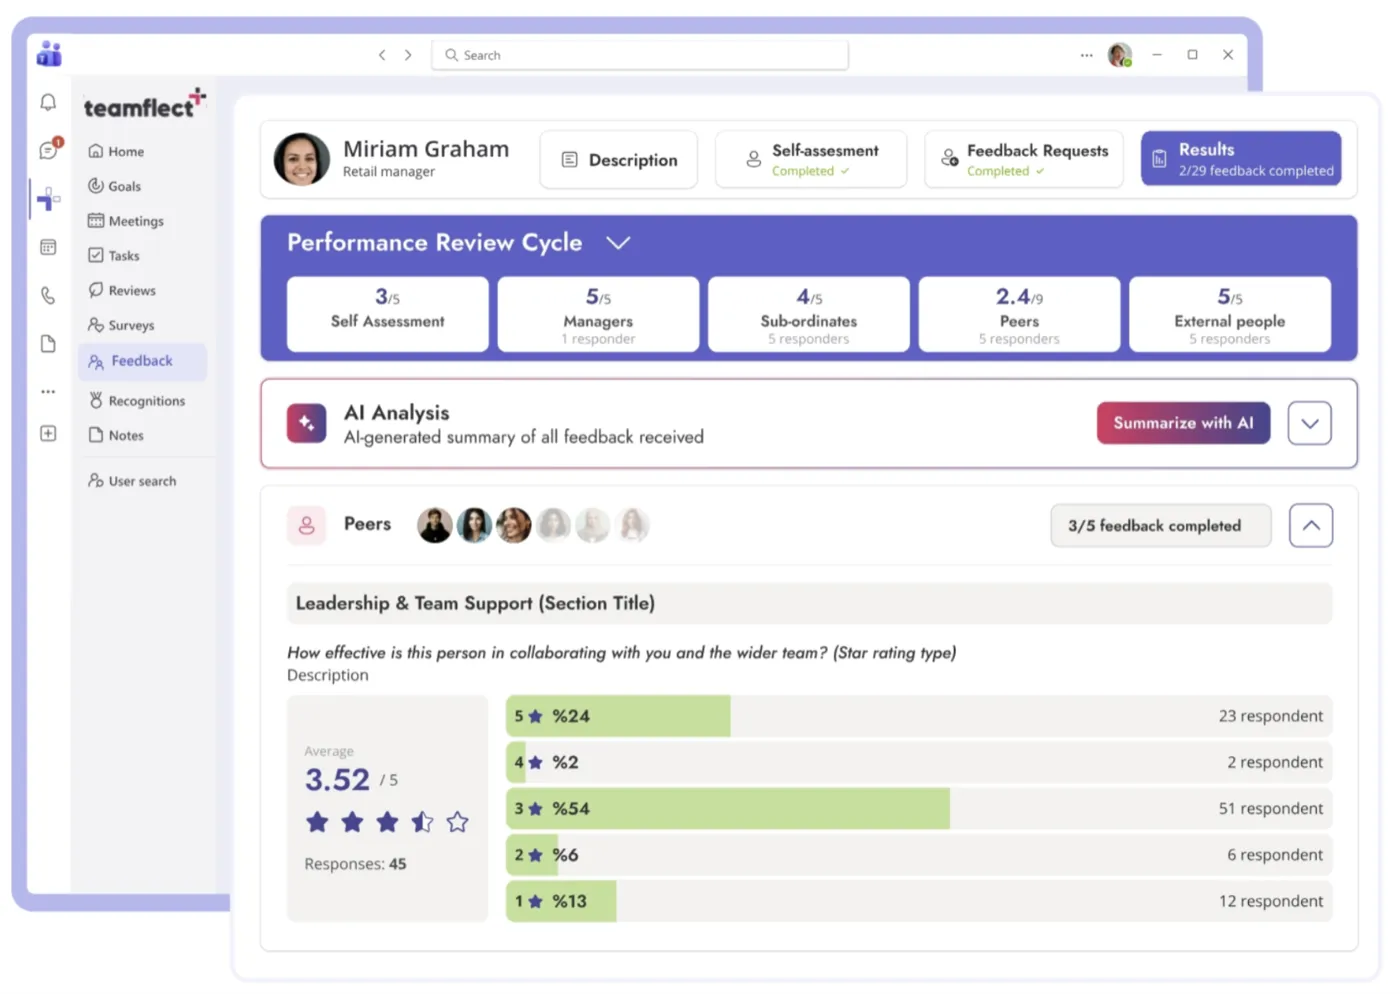Select the Teamflect plus icon in Teams rail
Screen dimensions: 1400x994
coord(48,199)
